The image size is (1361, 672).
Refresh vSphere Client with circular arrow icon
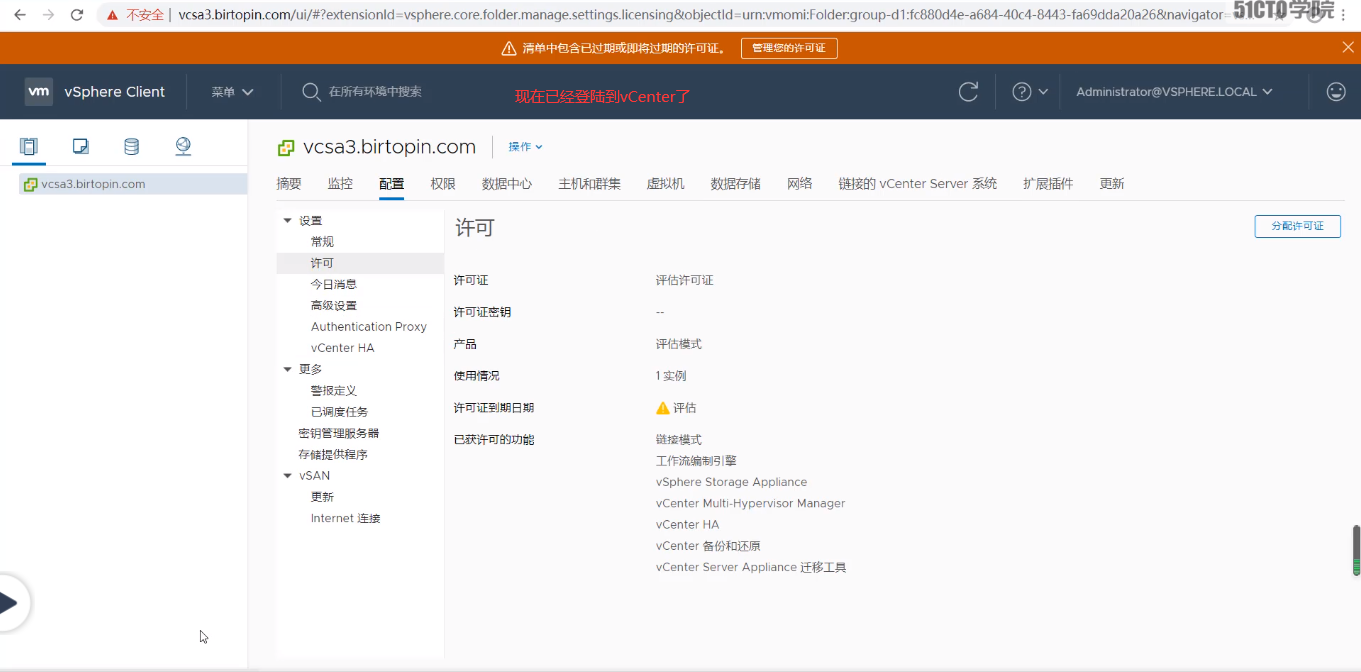[x=968, y=91]
